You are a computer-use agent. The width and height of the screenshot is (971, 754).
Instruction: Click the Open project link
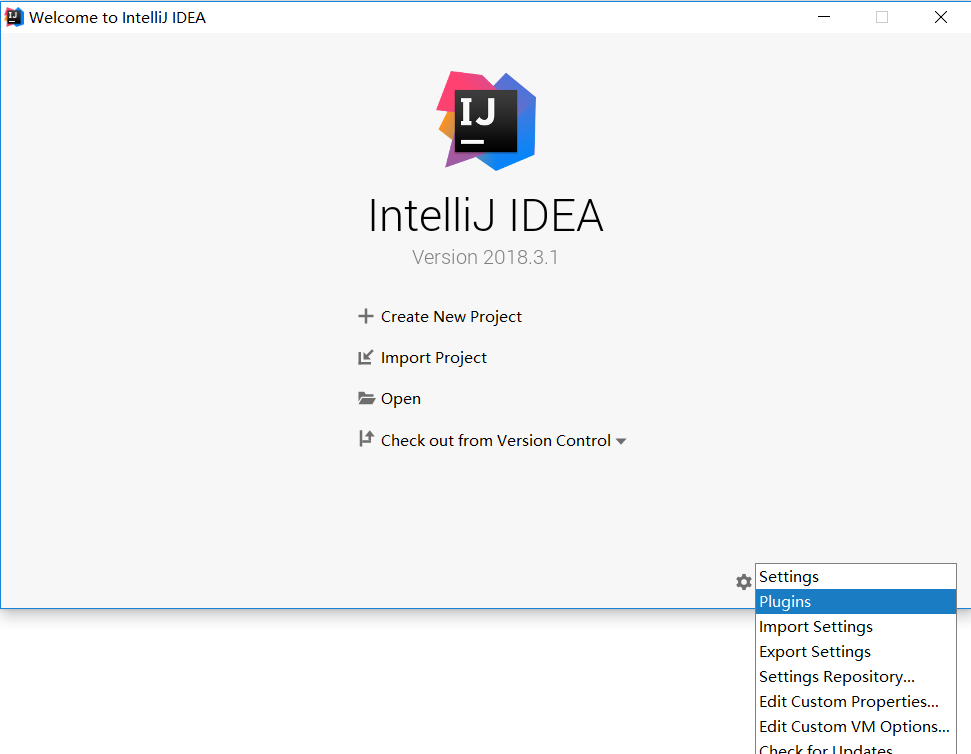tap(401, 399)
